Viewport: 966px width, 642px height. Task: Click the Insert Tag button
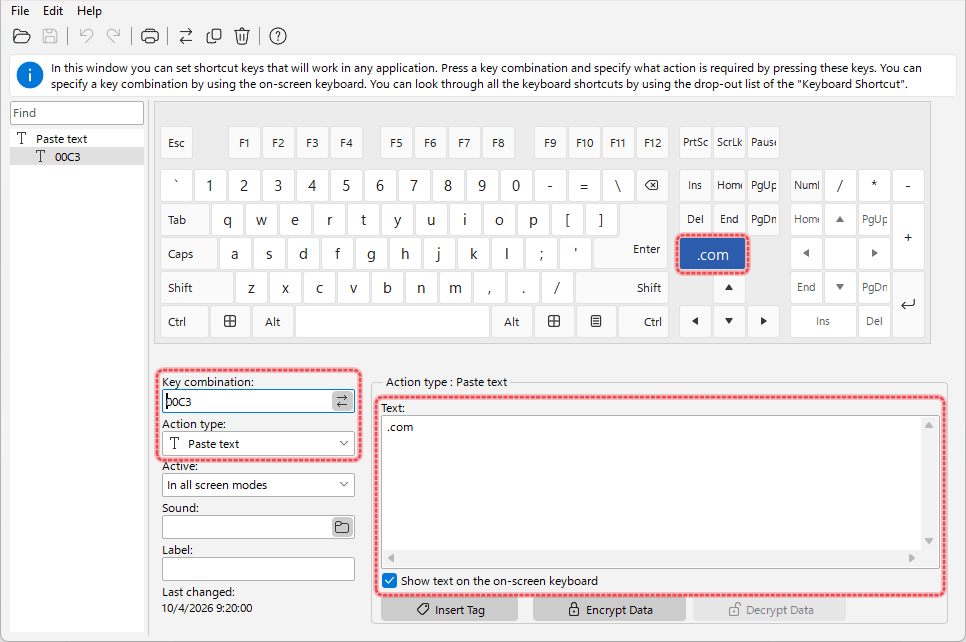tap(449, 610)
